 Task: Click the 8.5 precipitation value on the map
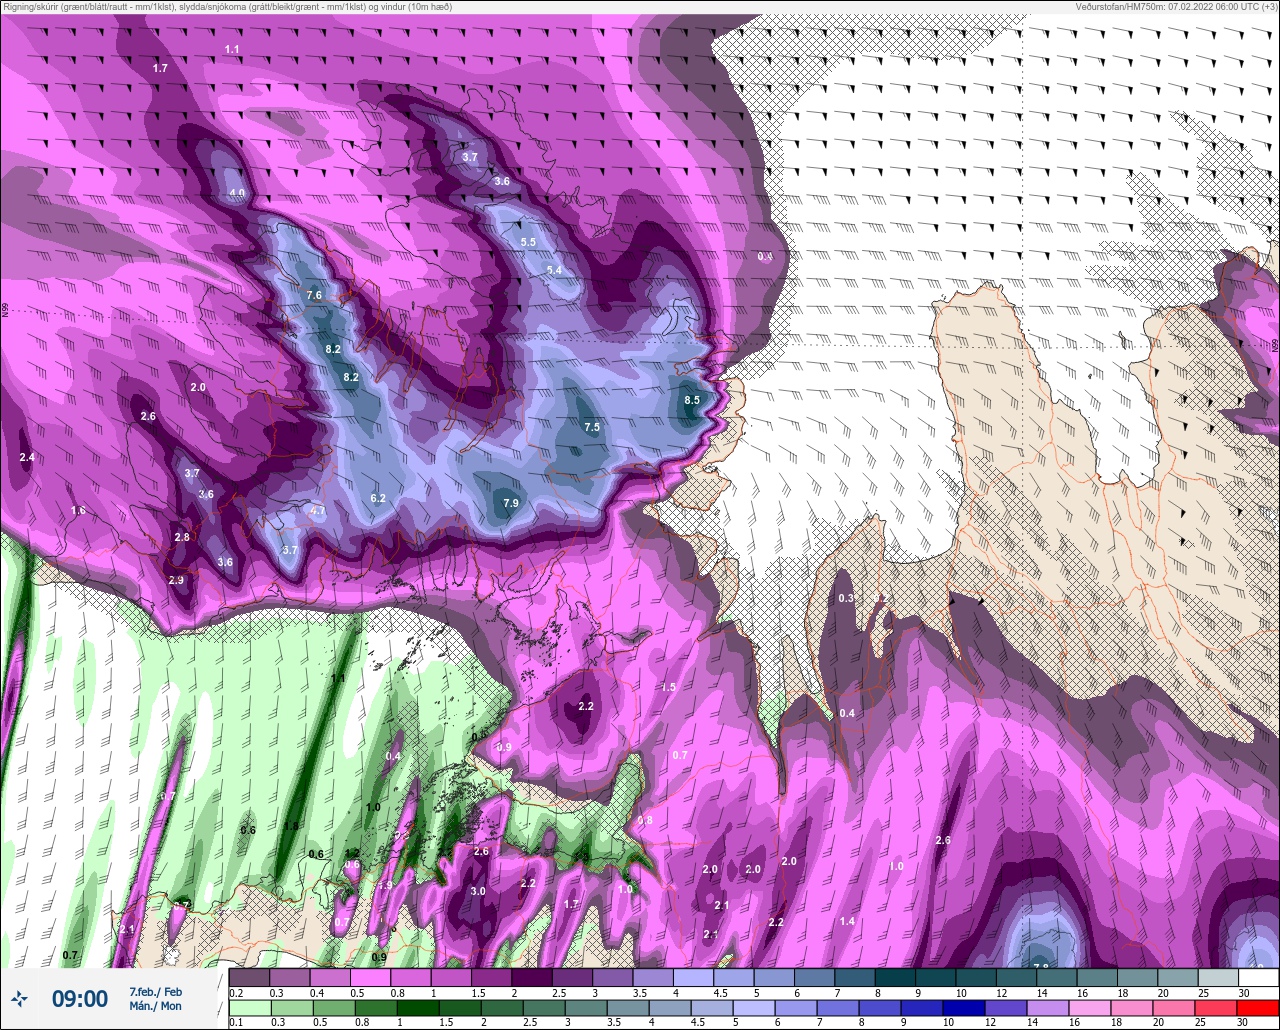click(692, 400)
